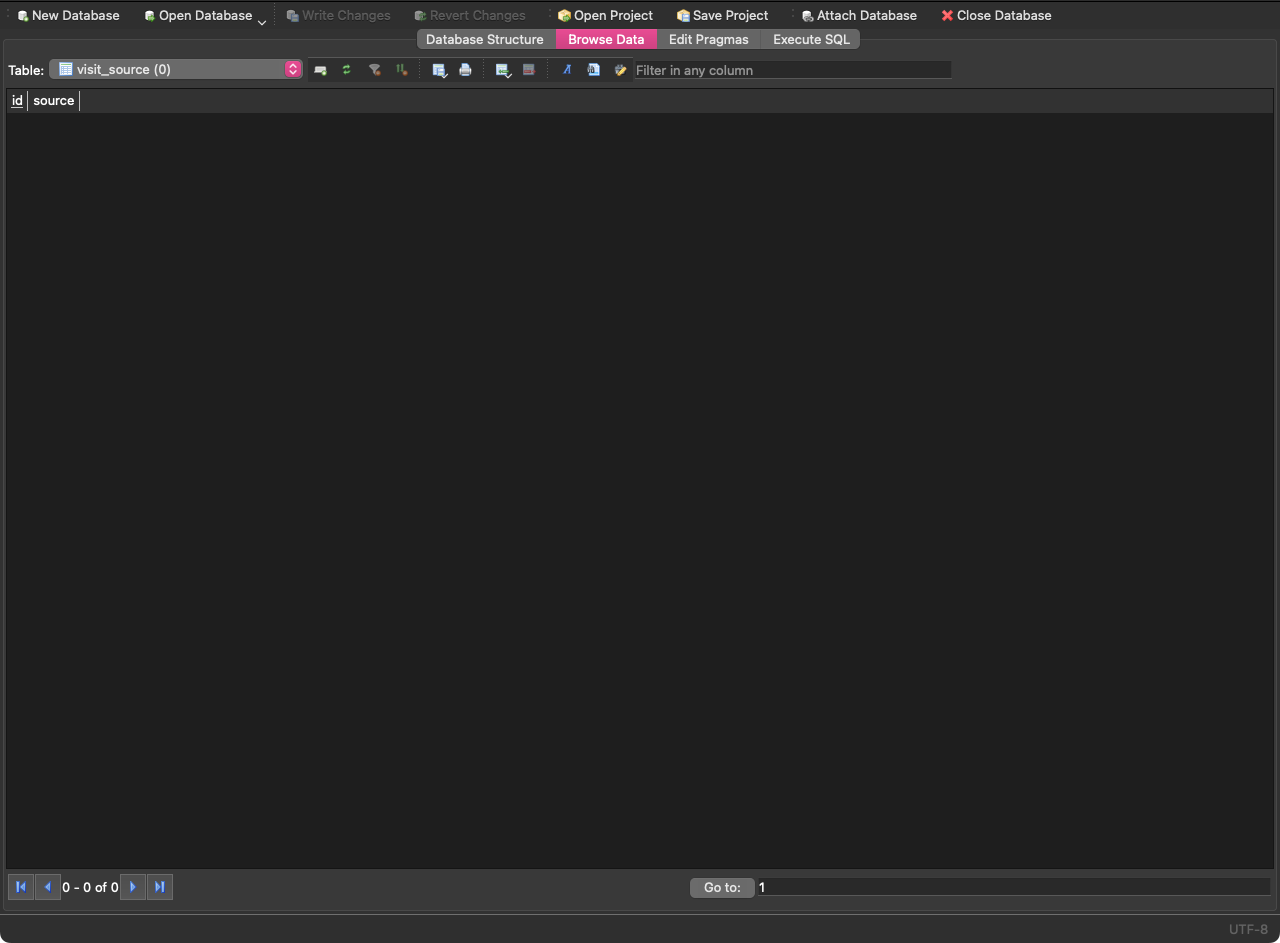This screenshot has height=943, width=1280.
Task: Open a new database via New Database
Action: coord(68,15)
